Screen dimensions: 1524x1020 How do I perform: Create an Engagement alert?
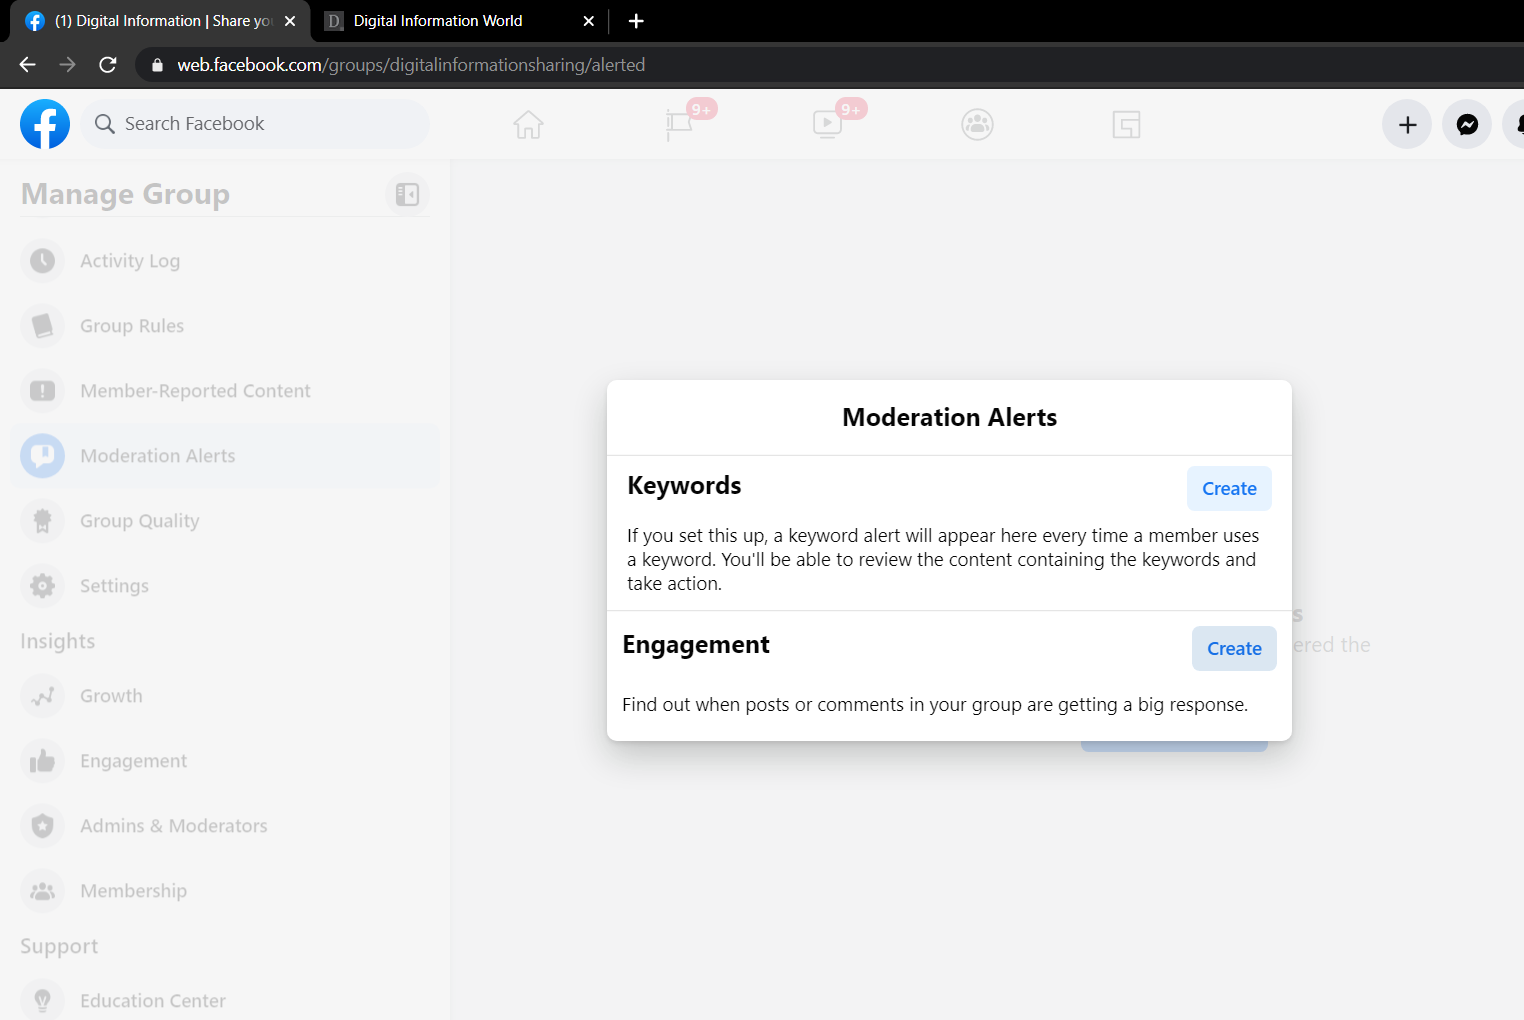click(1234, 648)
